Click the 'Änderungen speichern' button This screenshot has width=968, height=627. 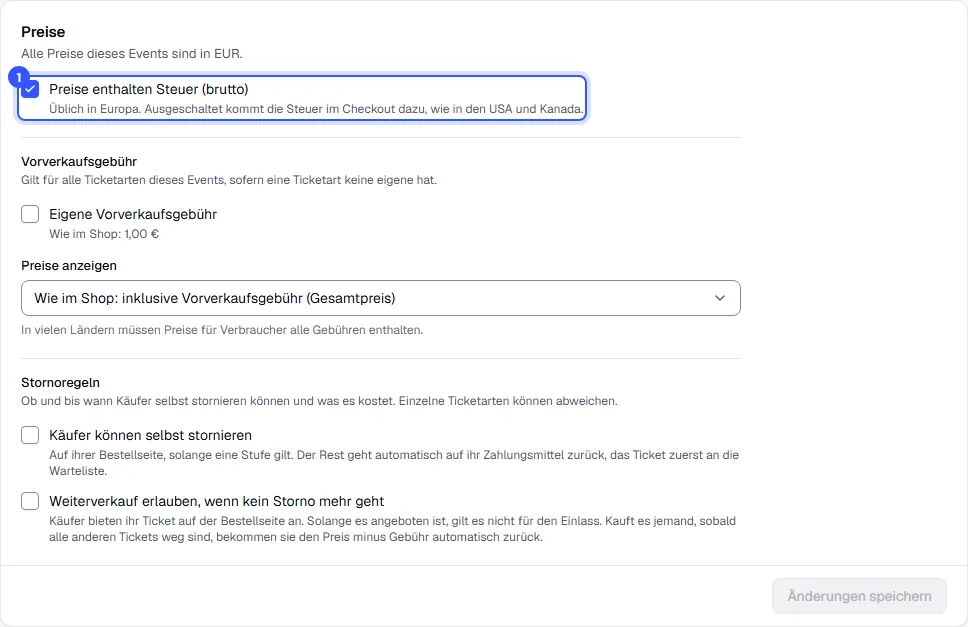point(859,596)
